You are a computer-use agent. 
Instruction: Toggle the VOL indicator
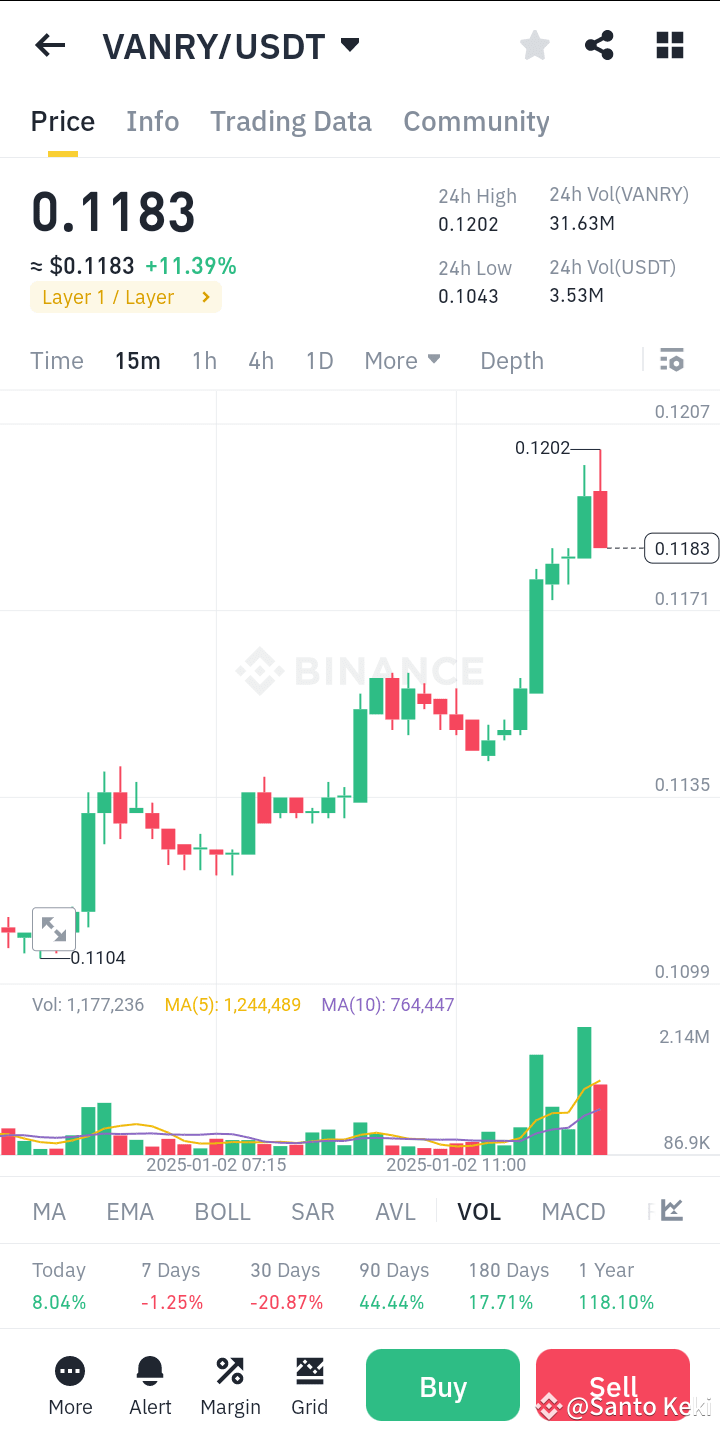point(479,1210)
